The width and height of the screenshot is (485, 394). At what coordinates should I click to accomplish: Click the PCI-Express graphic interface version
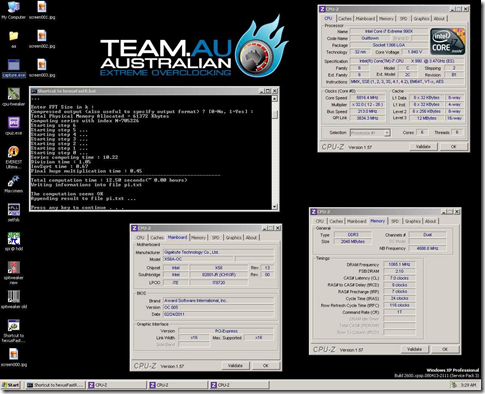tap(226, 331)
